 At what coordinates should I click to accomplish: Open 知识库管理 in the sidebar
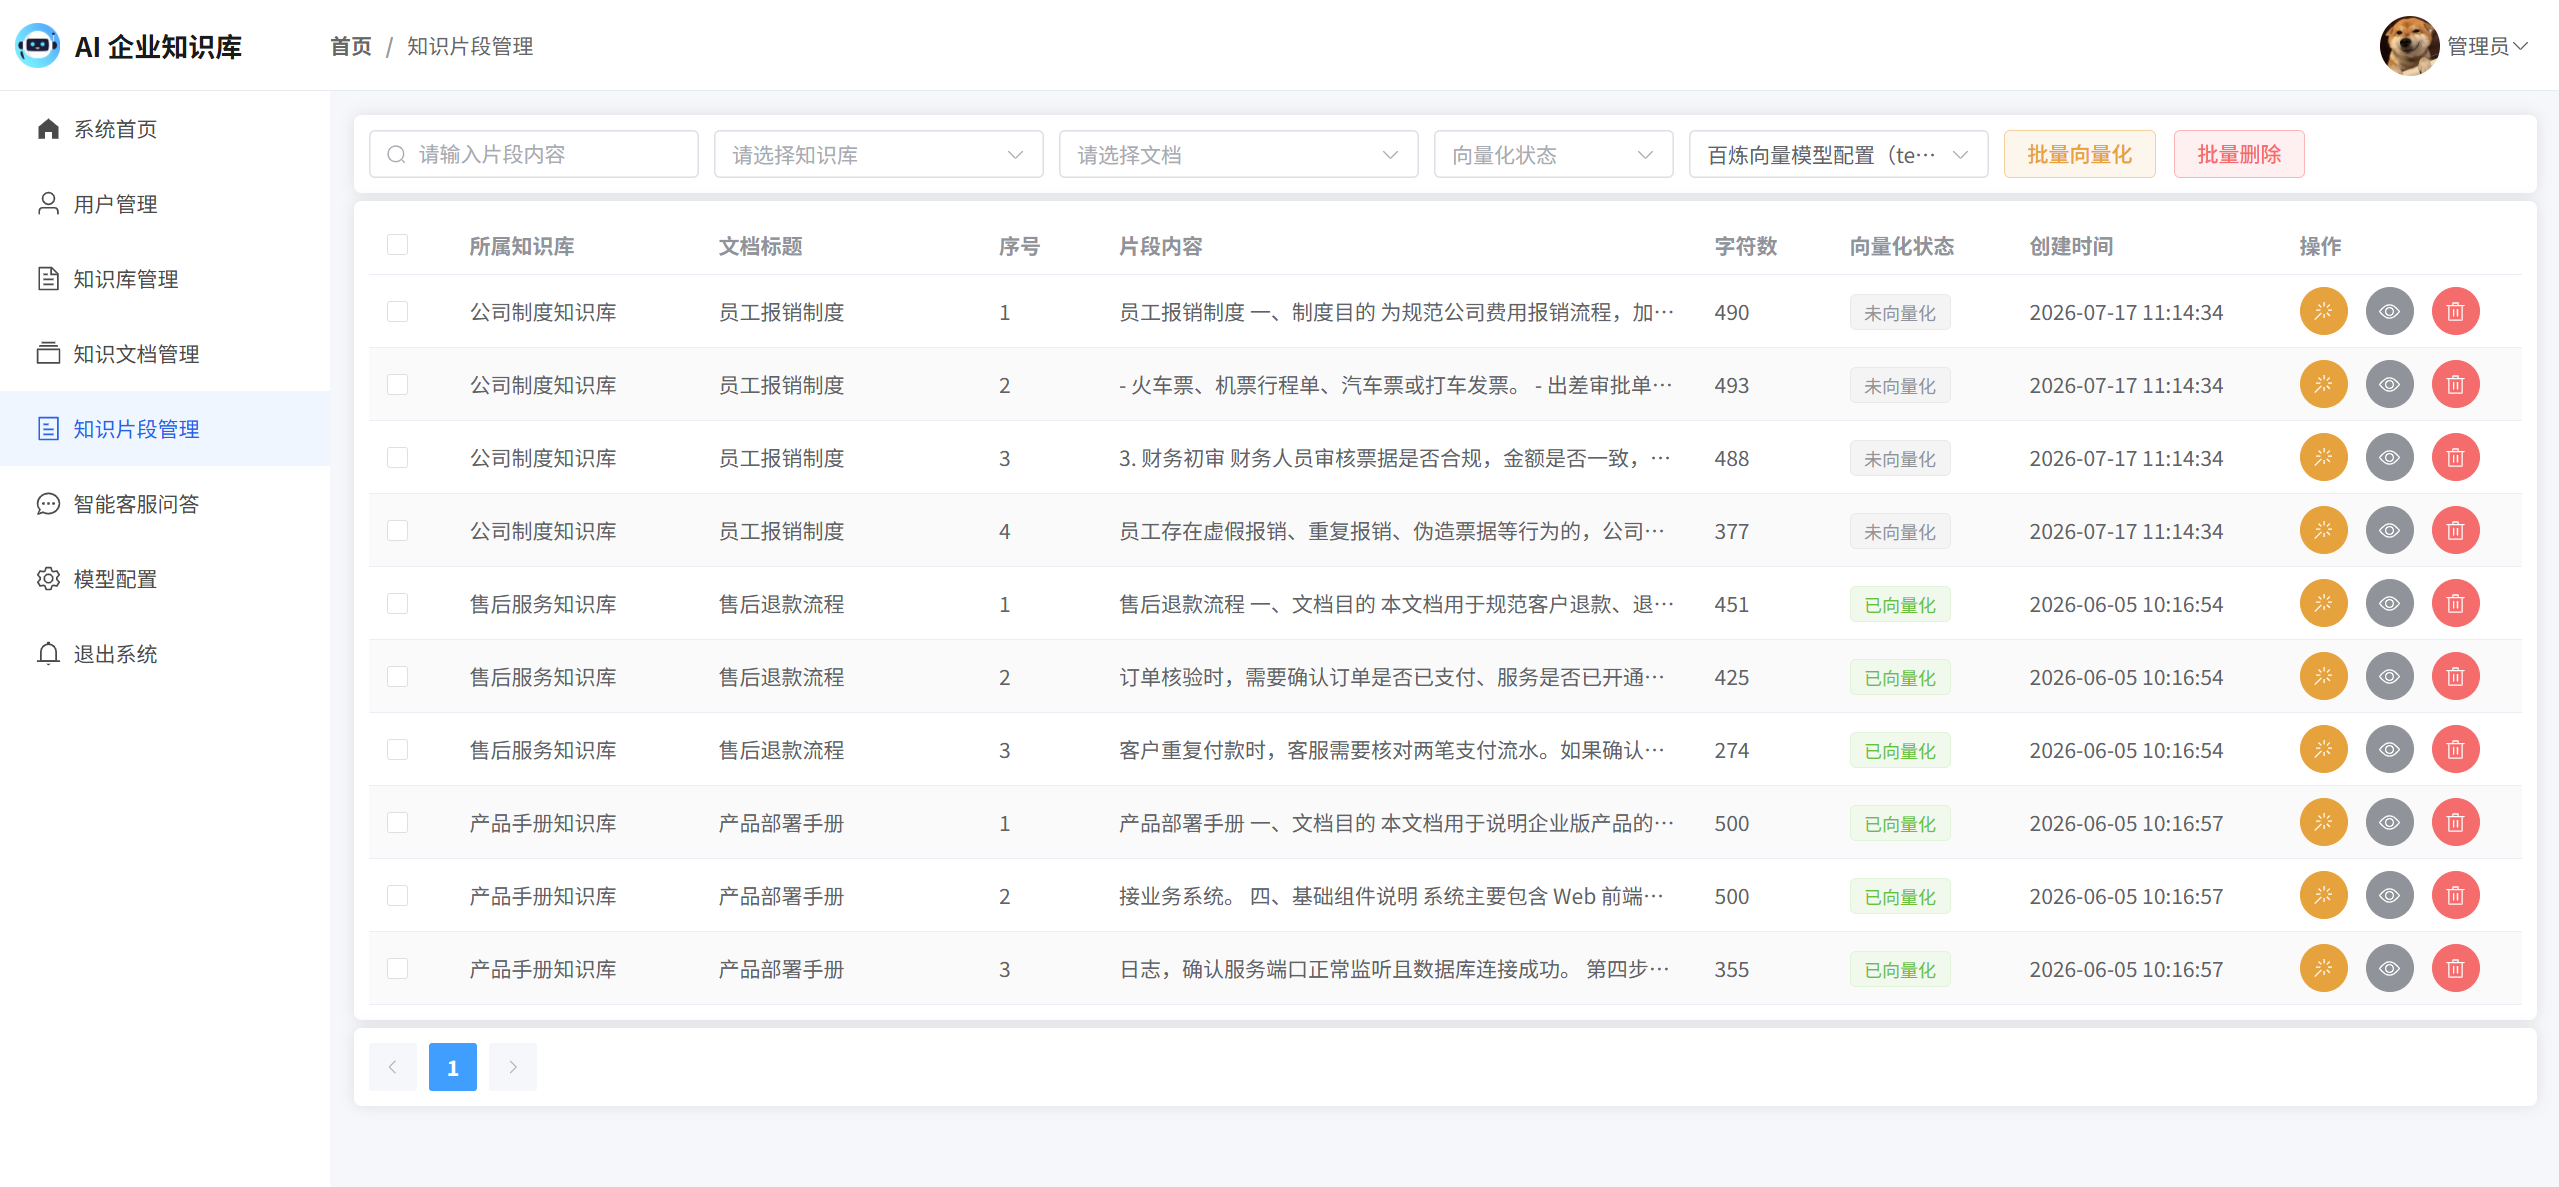pyautogui.click(x=165, y=279)
